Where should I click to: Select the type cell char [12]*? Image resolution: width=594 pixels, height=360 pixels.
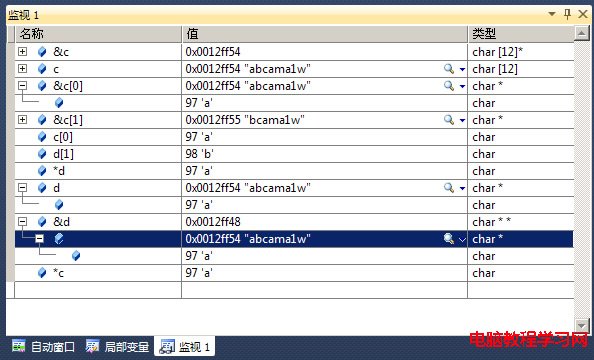click(x=497, y=52)
